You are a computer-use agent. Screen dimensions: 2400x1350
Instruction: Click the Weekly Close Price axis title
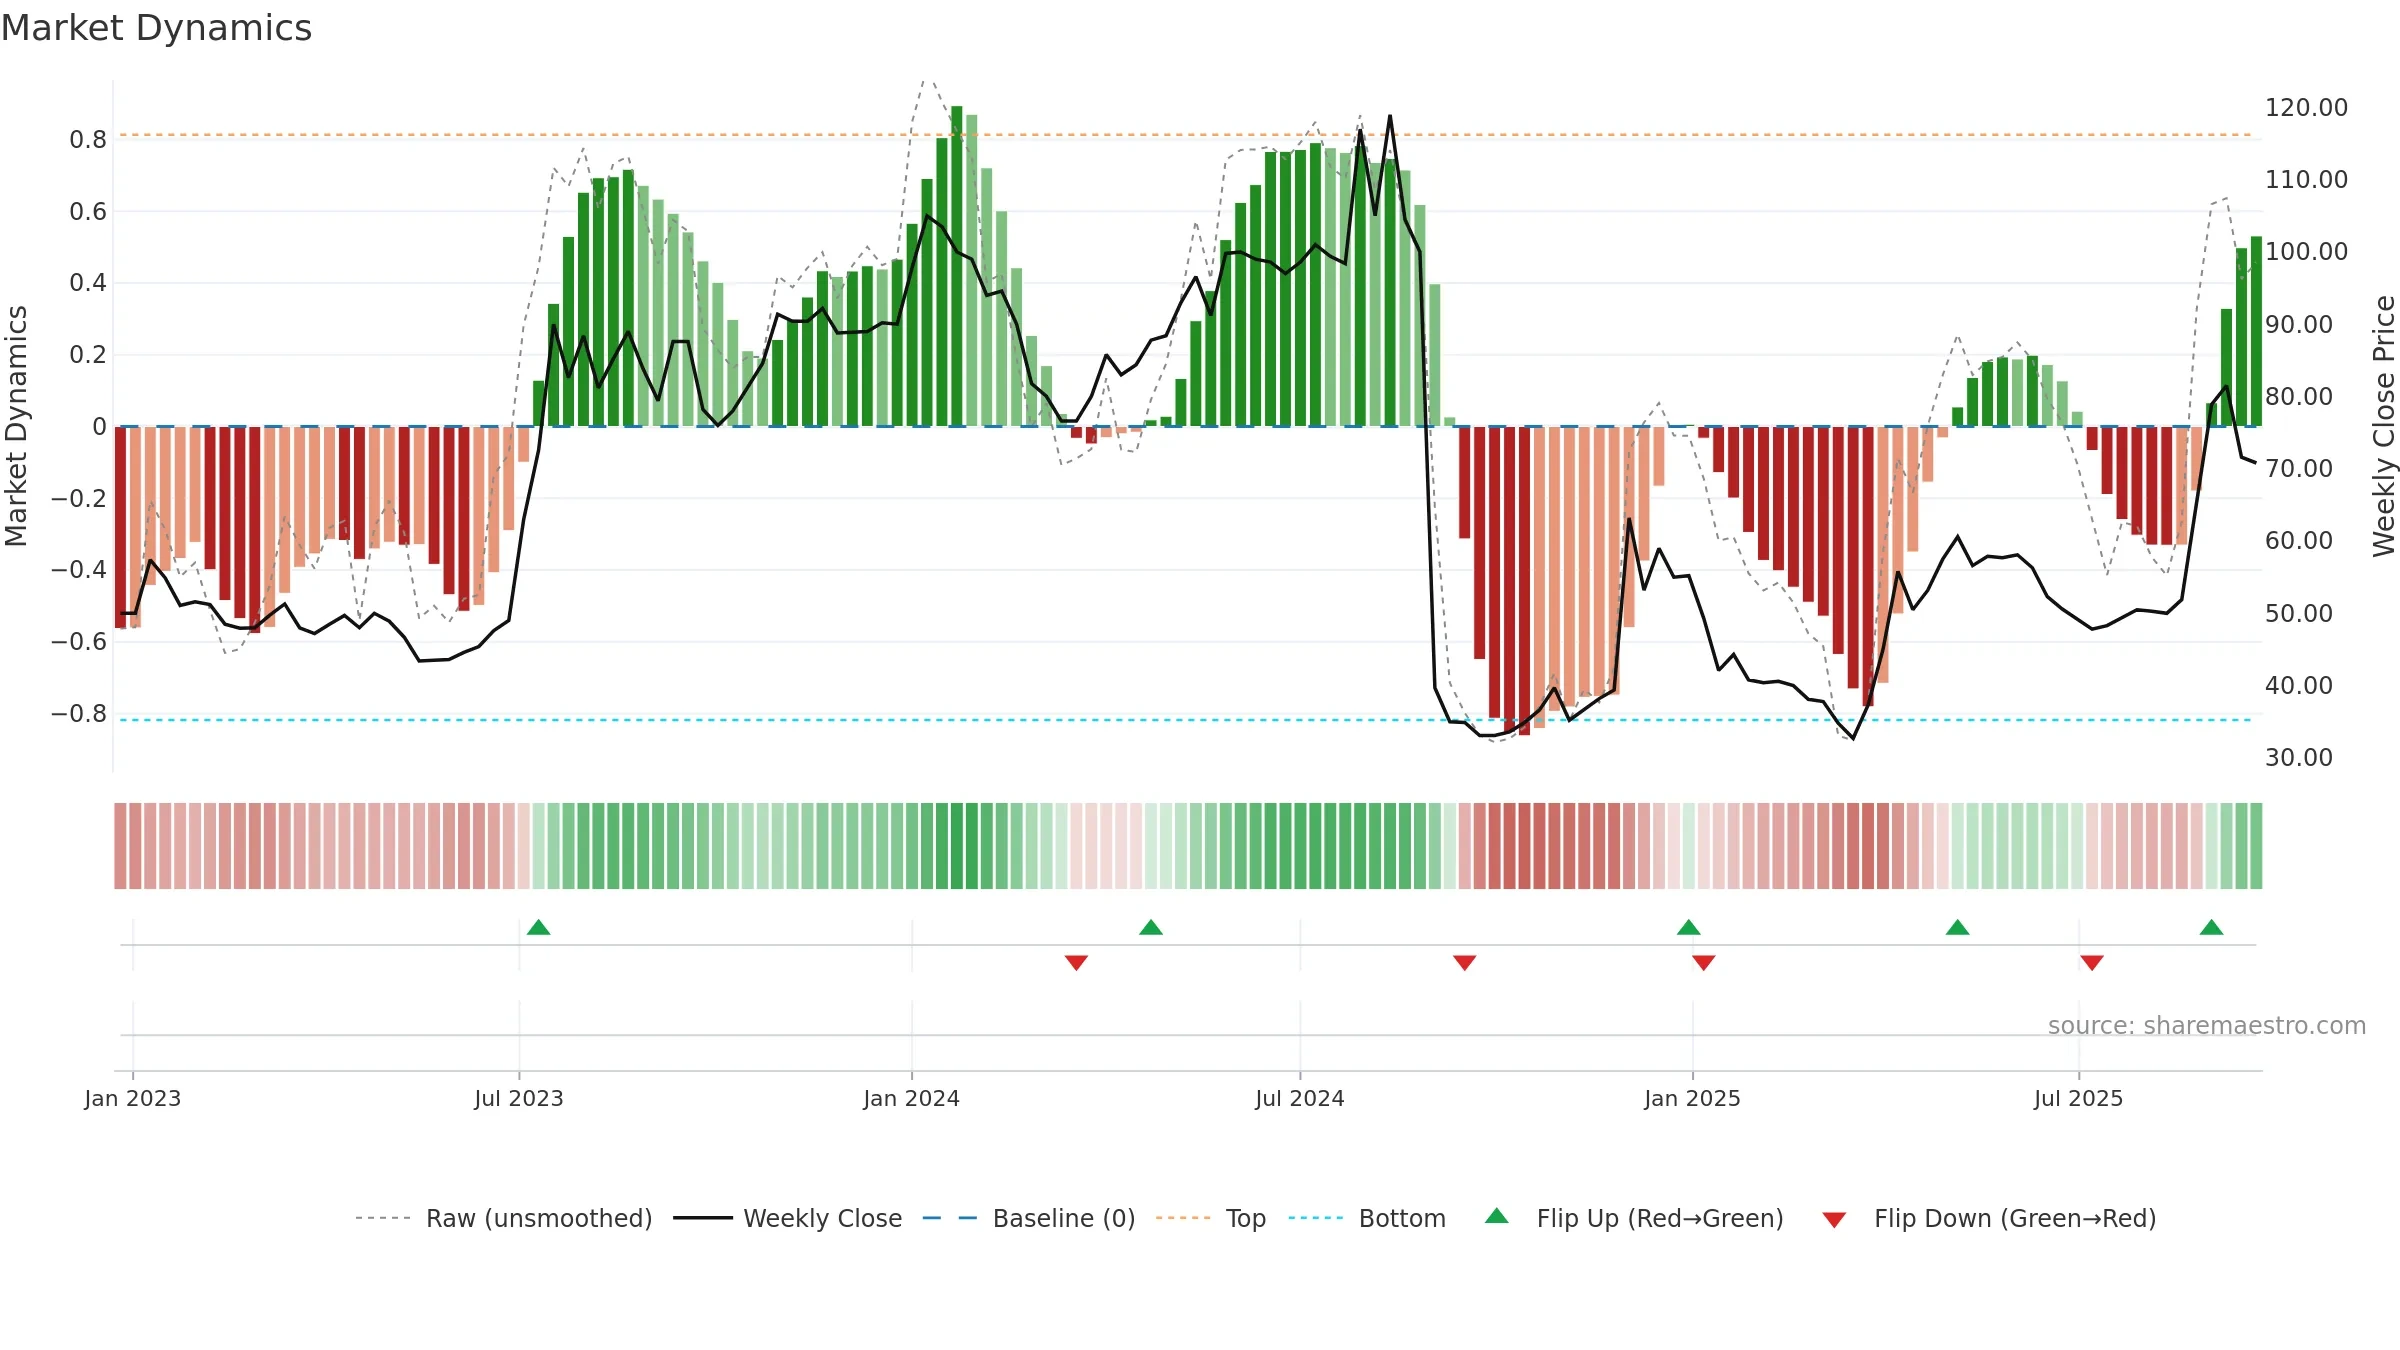click(x=2384, y=426)
